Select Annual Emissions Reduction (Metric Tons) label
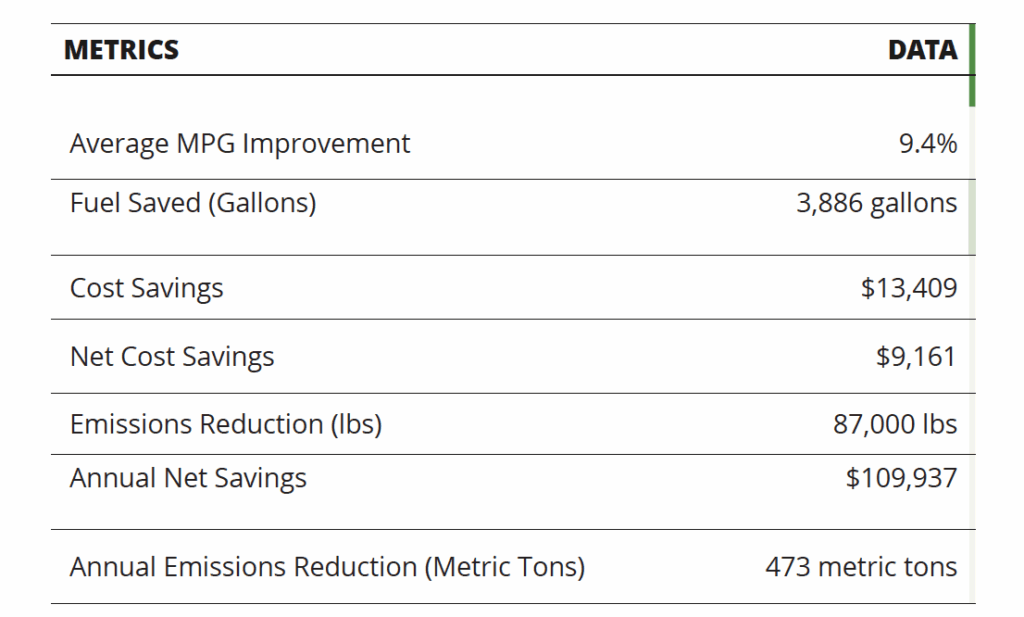 tap(327, 567)
